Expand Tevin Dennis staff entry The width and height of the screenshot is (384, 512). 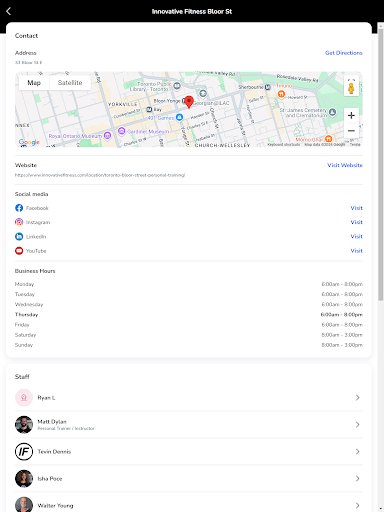pyautogui.click(x=189, y=452)
